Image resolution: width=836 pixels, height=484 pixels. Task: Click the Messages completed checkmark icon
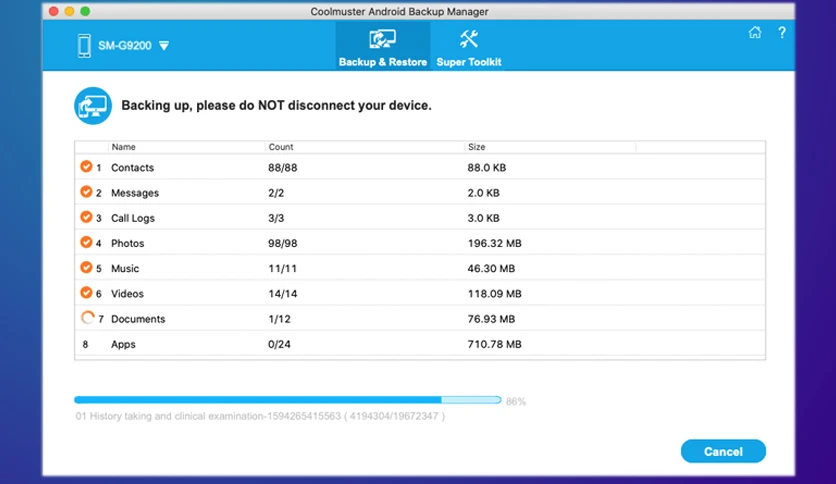coord(86,191)
